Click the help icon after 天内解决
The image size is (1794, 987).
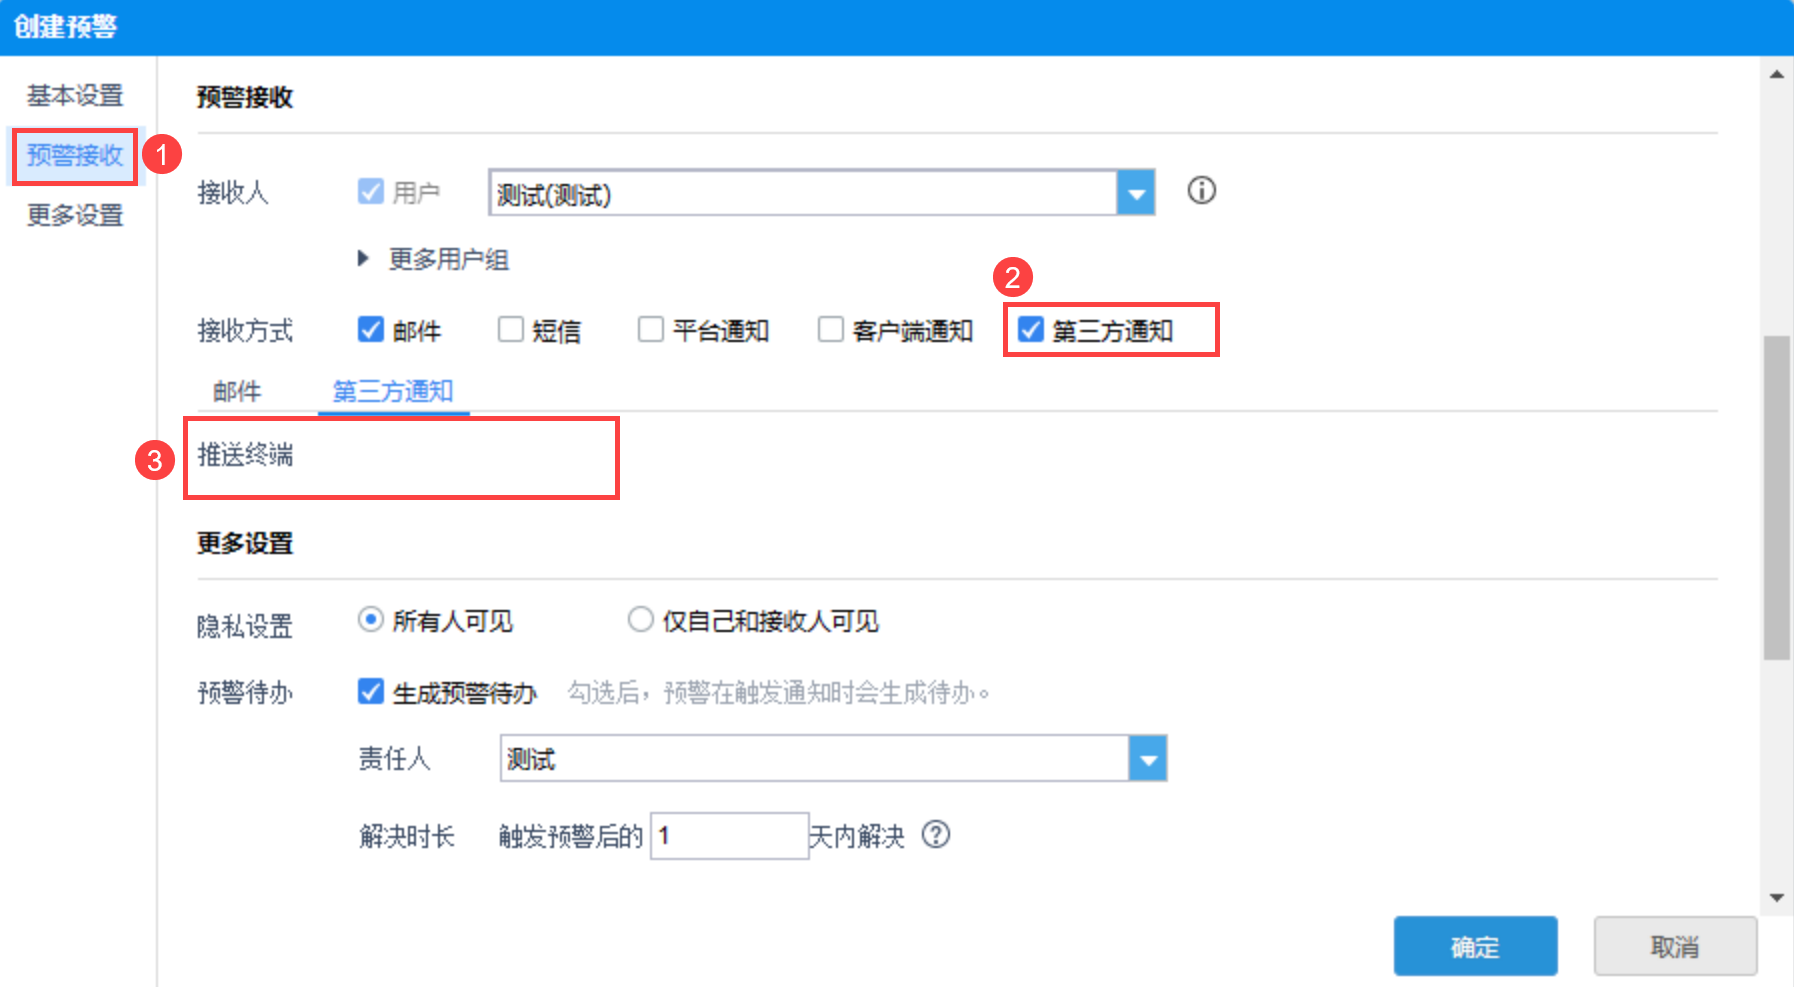tap(936, 834)
